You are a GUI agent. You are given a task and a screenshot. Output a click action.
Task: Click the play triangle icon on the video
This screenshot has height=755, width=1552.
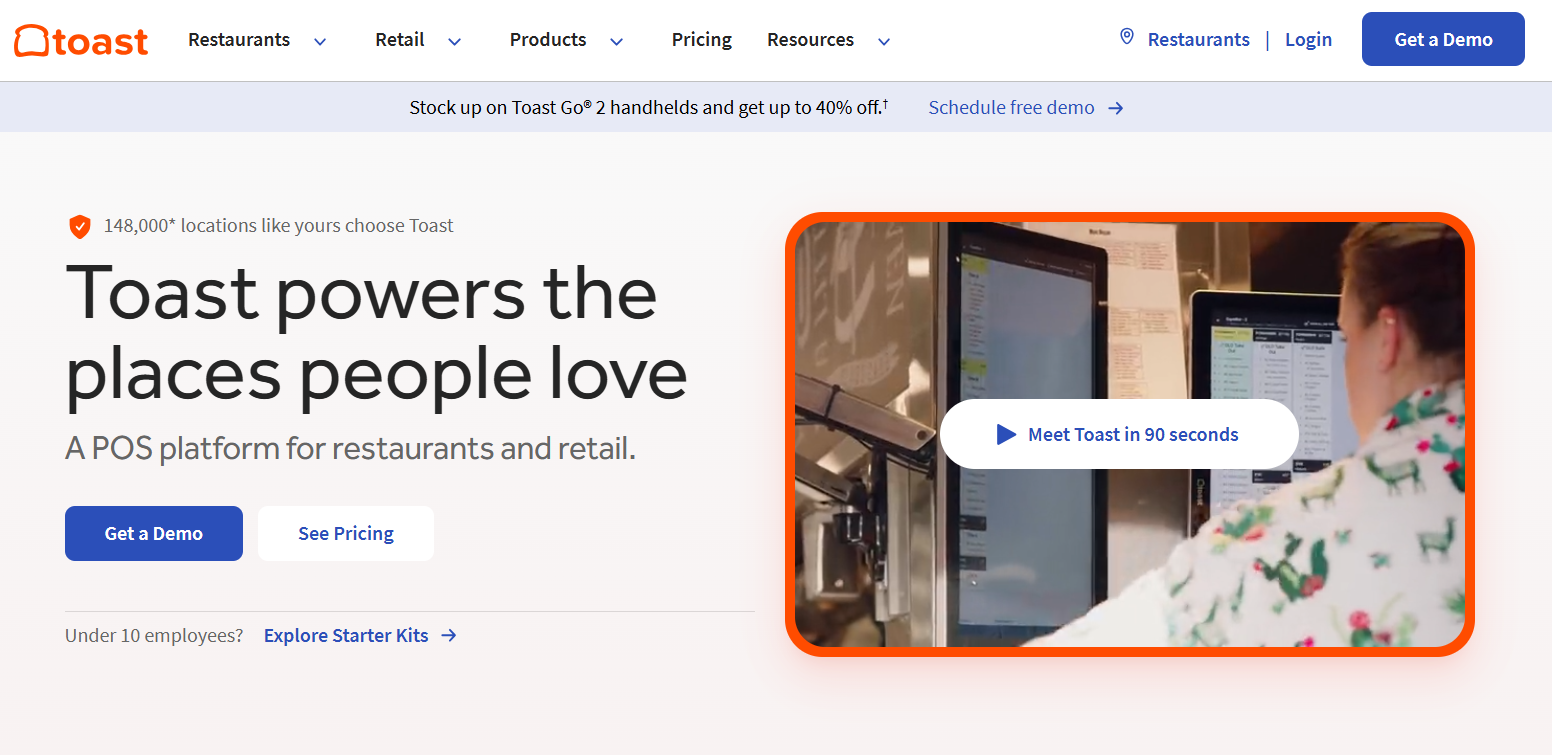pos(1006,434)
